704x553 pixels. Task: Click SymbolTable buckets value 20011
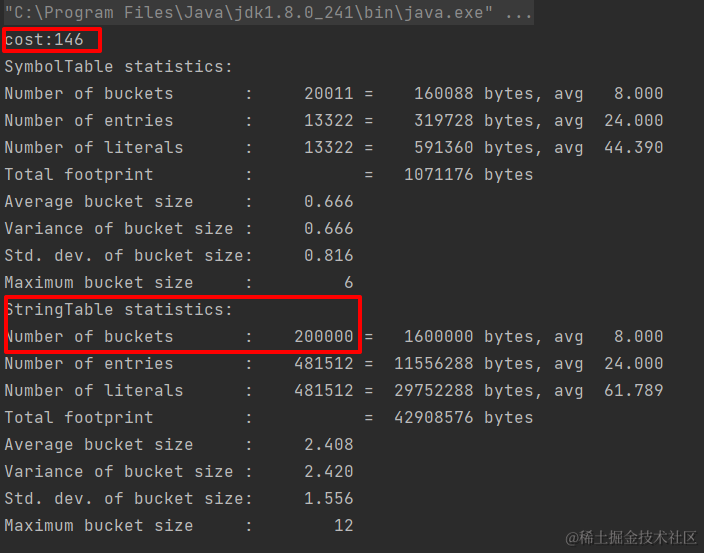(329, 94)
